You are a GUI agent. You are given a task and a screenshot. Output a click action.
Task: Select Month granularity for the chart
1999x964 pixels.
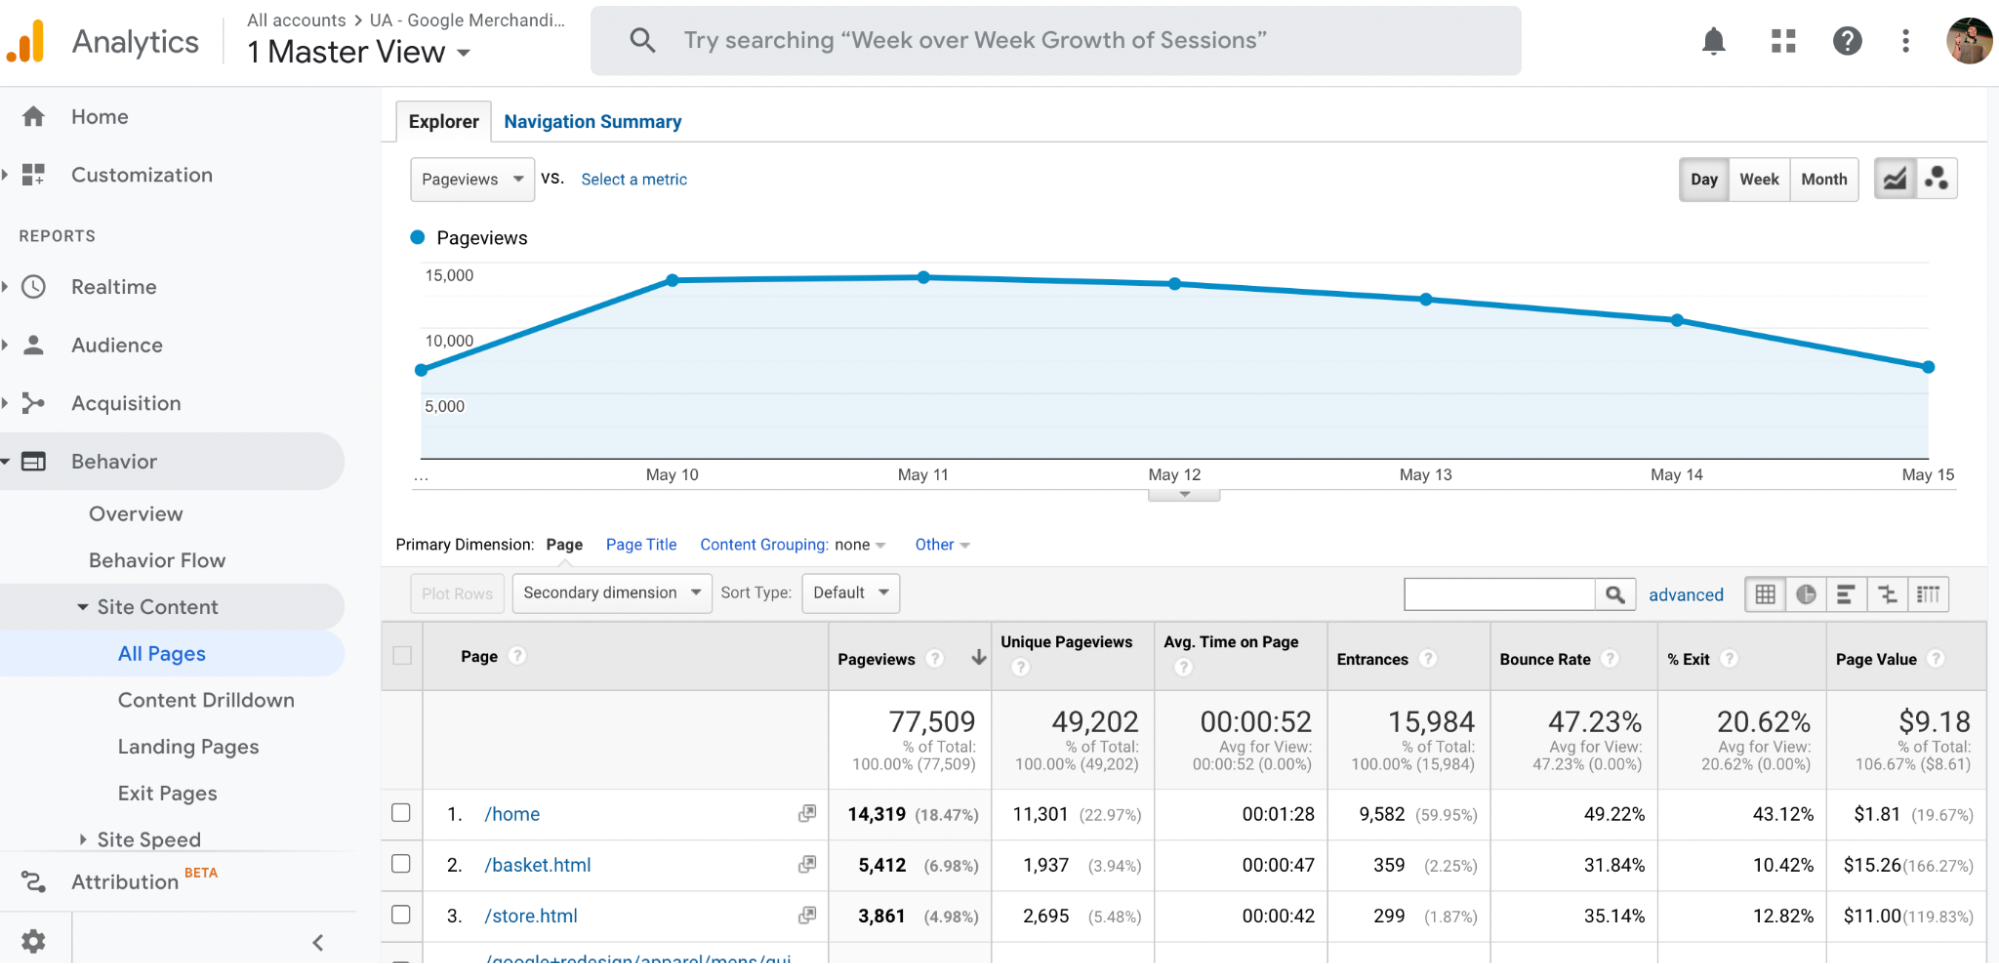click(1823, 179)
